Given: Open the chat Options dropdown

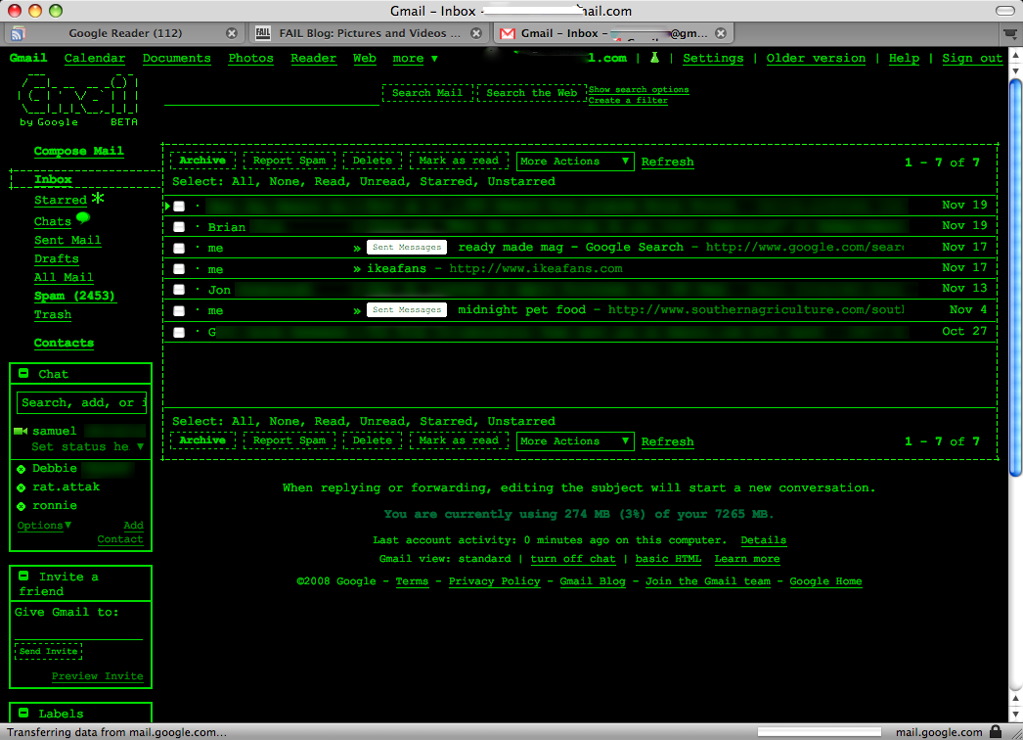Looking at the screenshot, I should coord(44,525).
